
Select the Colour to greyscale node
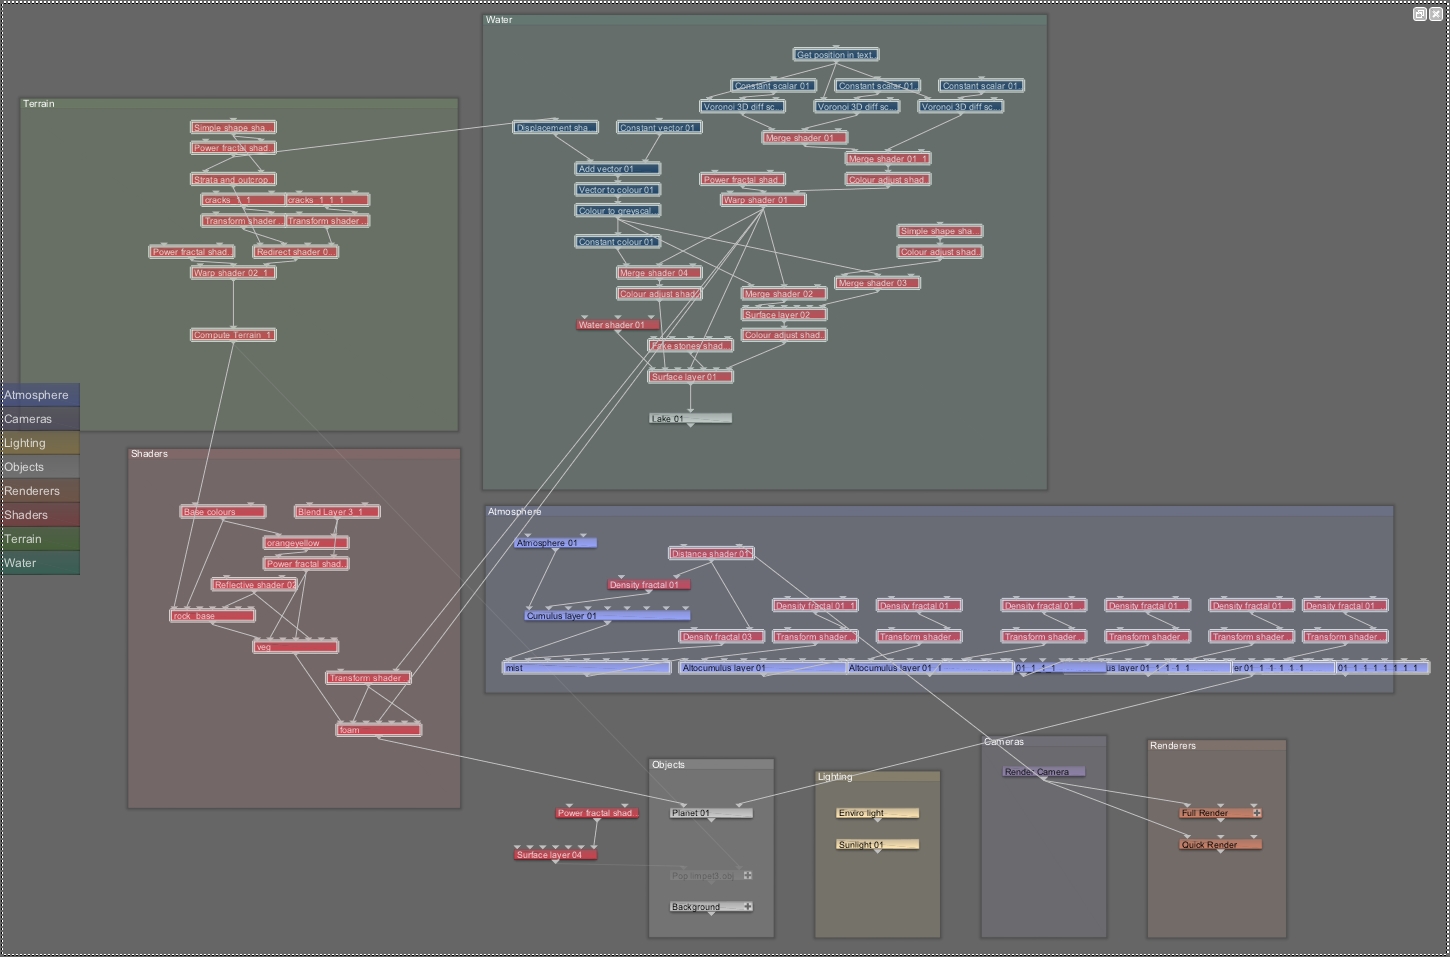[x=617, y=211]
